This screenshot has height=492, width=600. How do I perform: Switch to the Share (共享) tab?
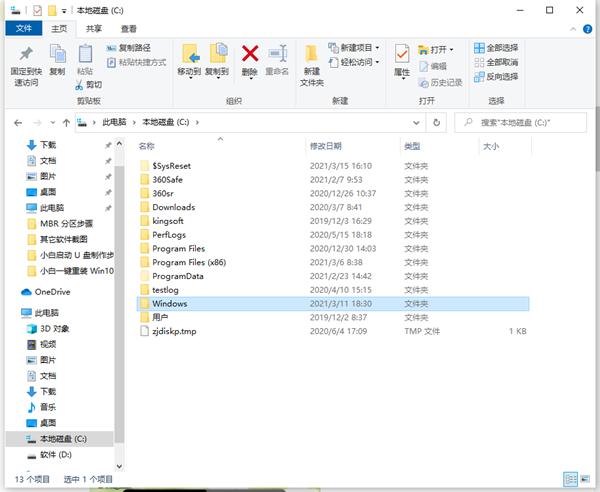(94, 29)
